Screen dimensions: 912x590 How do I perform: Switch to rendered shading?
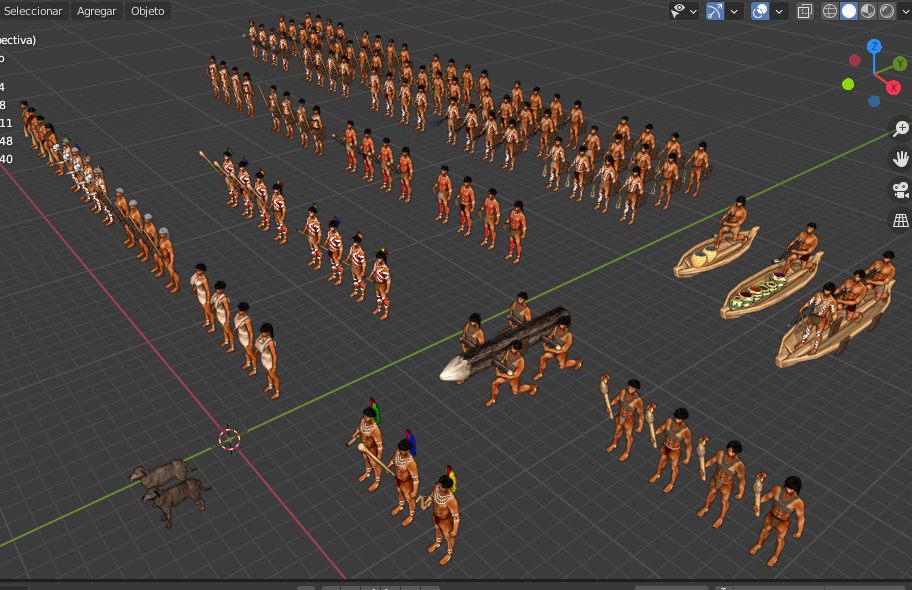point(887,11)
